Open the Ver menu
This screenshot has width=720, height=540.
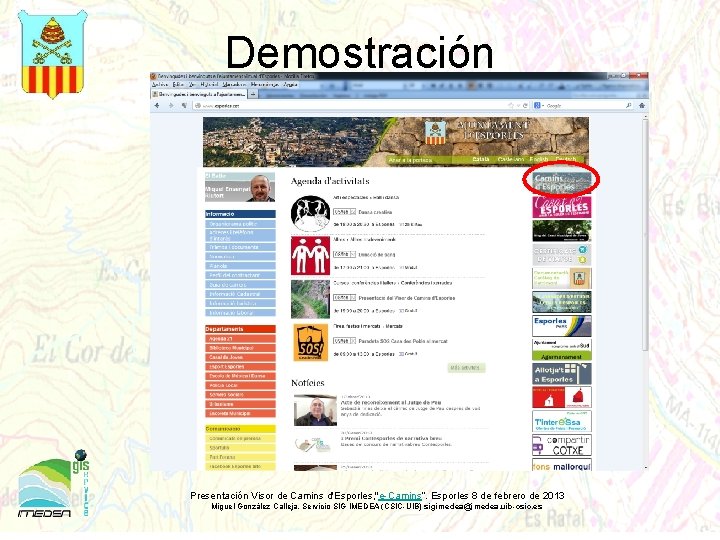tap(192, 84)
